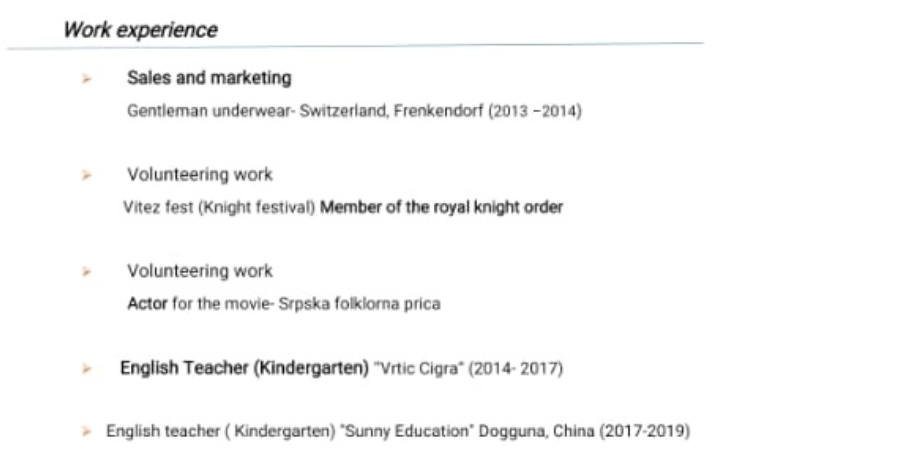Click the arrow bullet beside Sales and marketing
This screenshot has height=454, width=922.
tap(86, 78)
